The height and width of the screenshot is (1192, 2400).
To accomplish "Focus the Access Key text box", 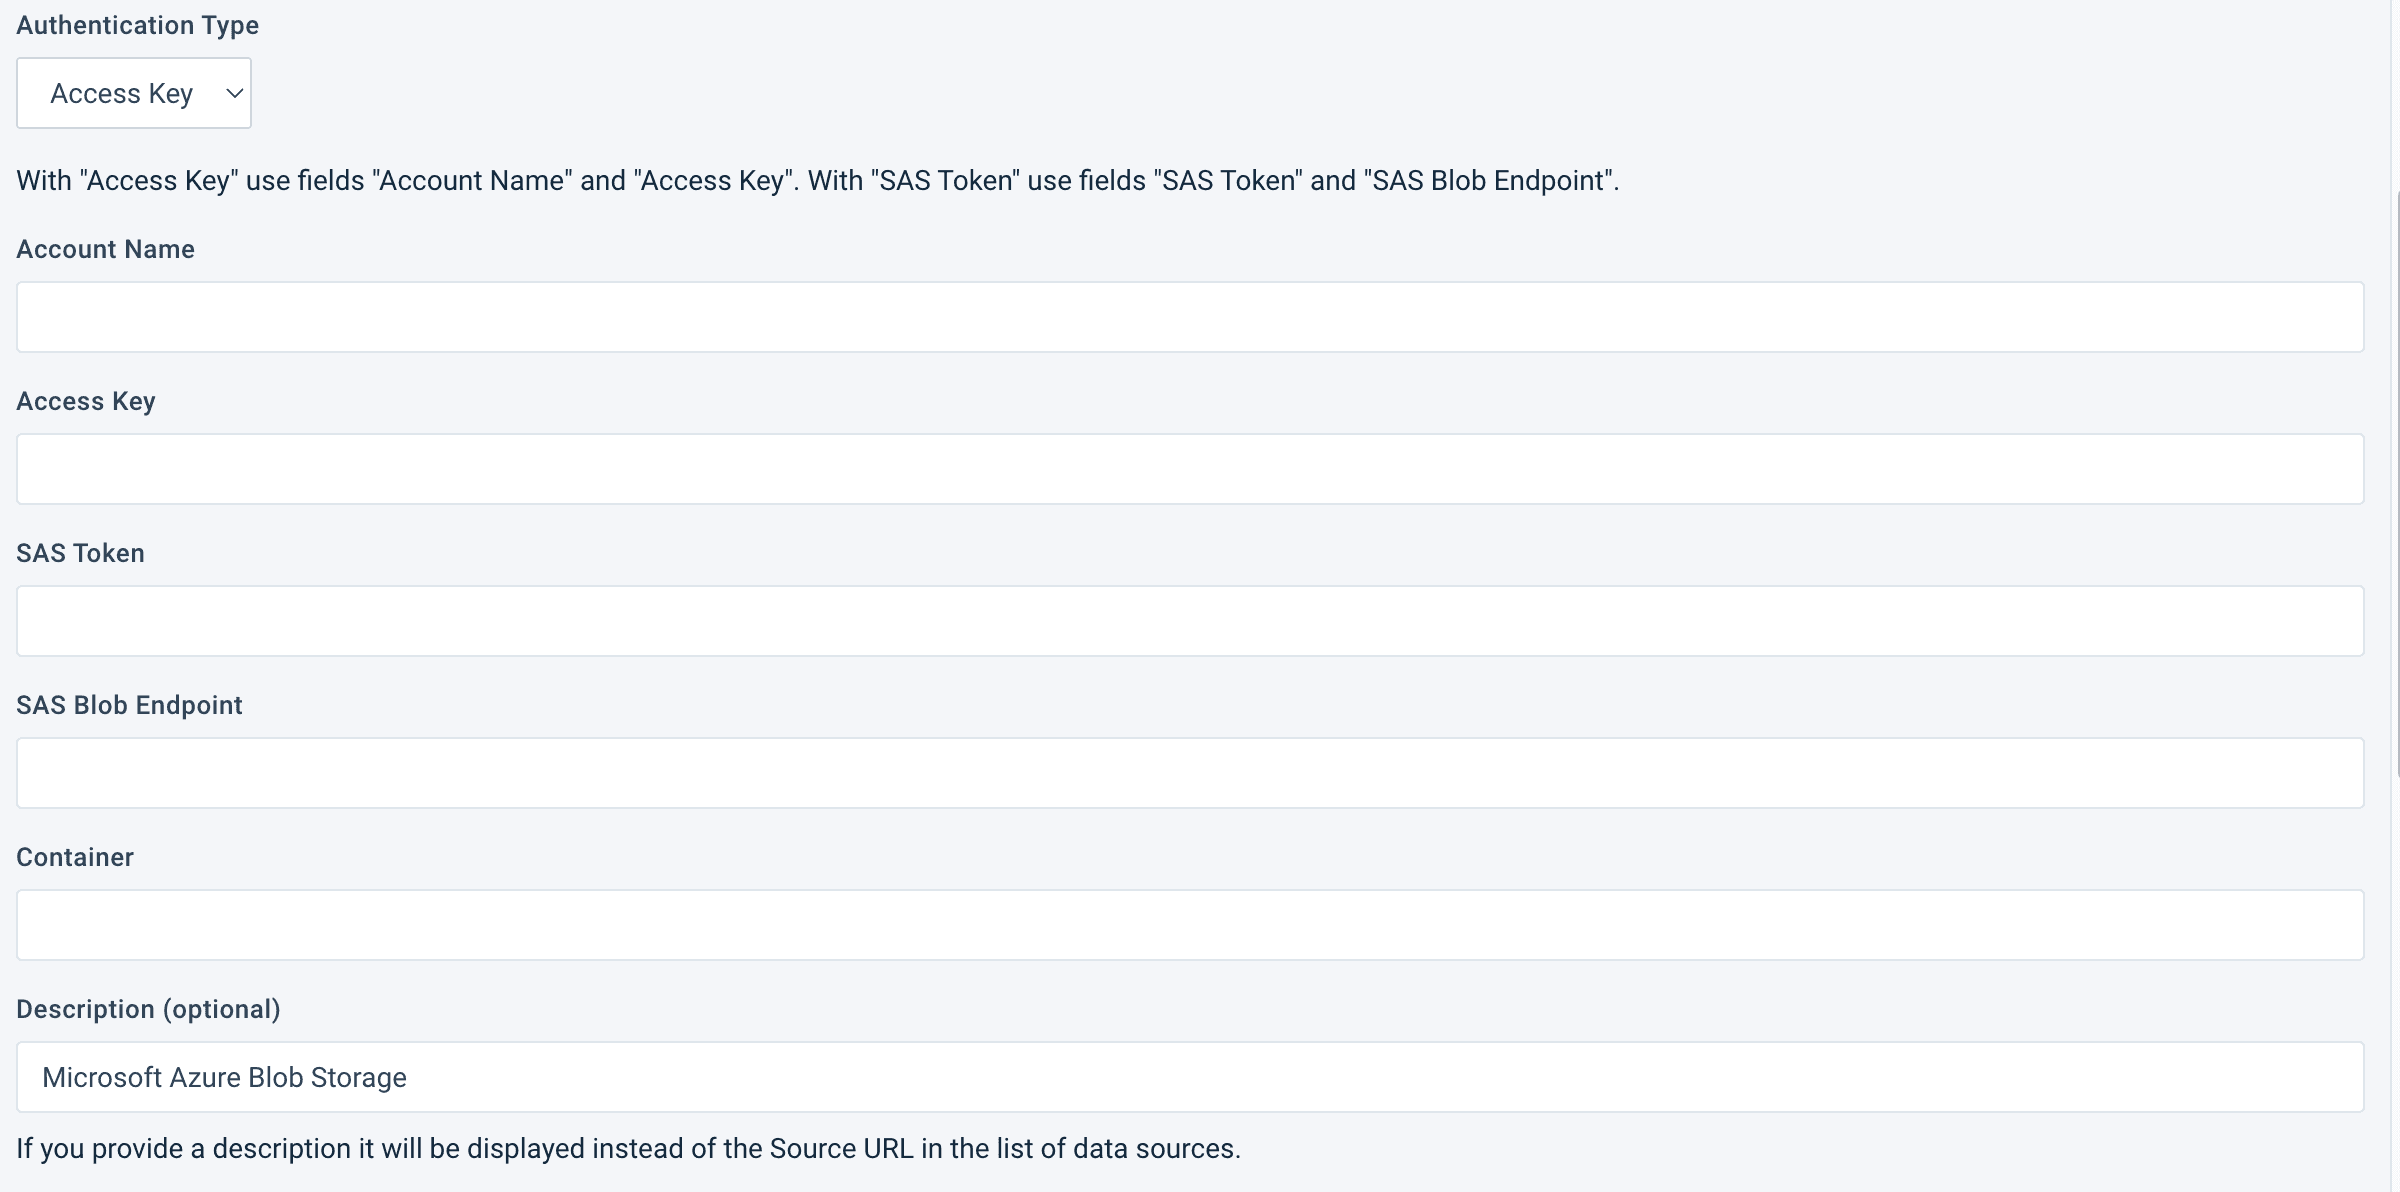I will point(1190,469).
